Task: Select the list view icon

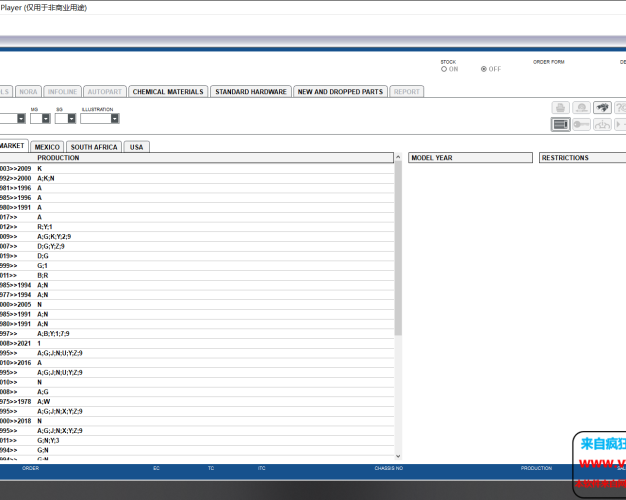Action: click(x=561, y=125)
